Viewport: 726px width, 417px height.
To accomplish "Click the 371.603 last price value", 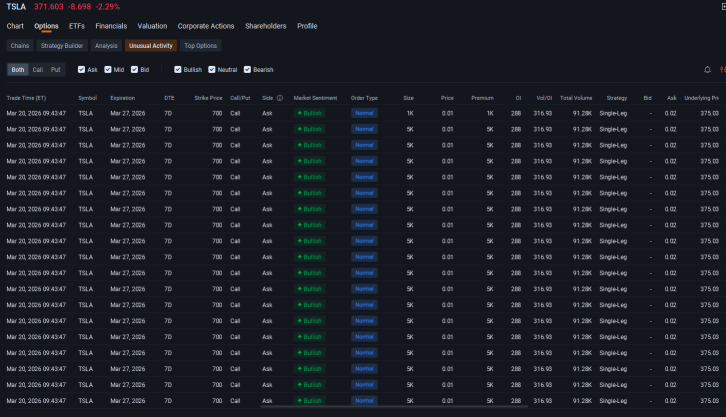I will tap(49, 7).
